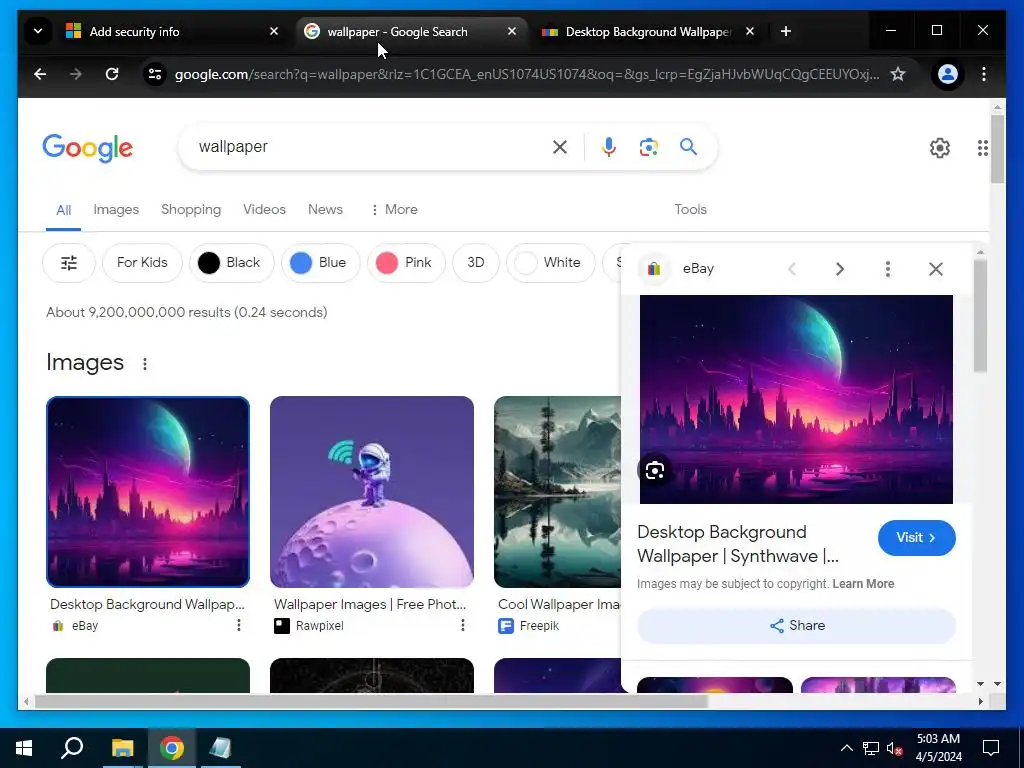Screen dimensions: 1024x768
Task: Close the Add security info tab
Action: point(274,31)
